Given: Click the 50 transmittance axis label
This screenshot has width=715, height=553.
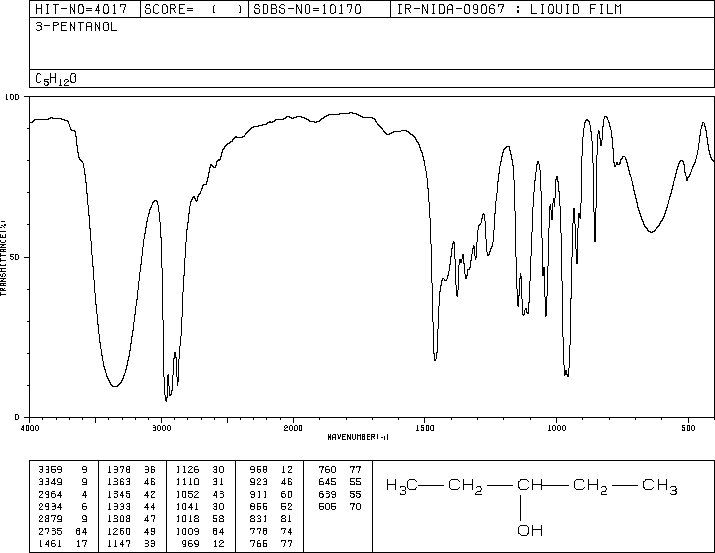Looking at the screenshot, I should point(14,257).
